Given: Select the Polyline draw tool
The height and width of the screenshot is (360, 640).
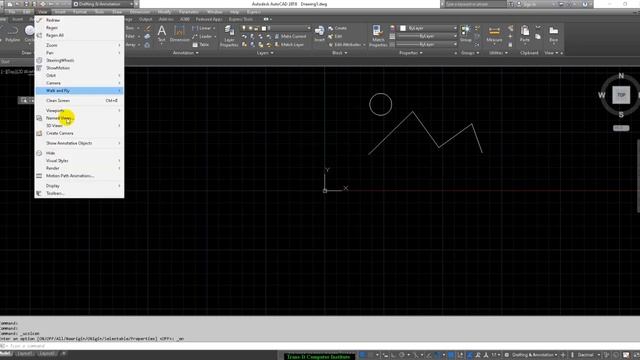Looking at the screenshot, I should [12, 33].
